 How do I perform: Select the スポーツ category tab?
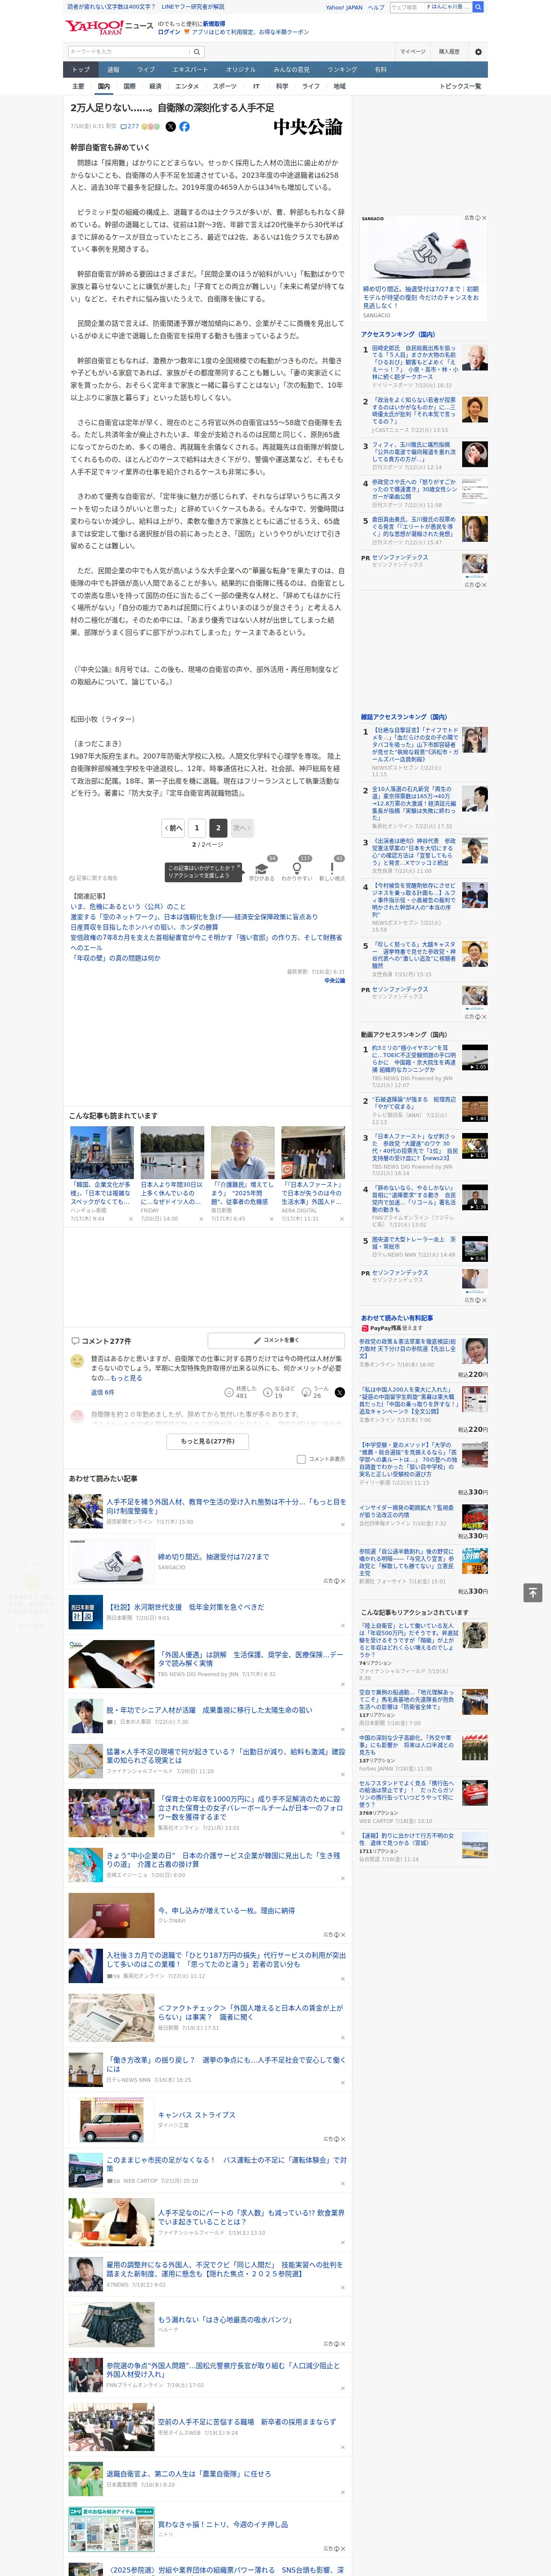click(x=224, y=87)
